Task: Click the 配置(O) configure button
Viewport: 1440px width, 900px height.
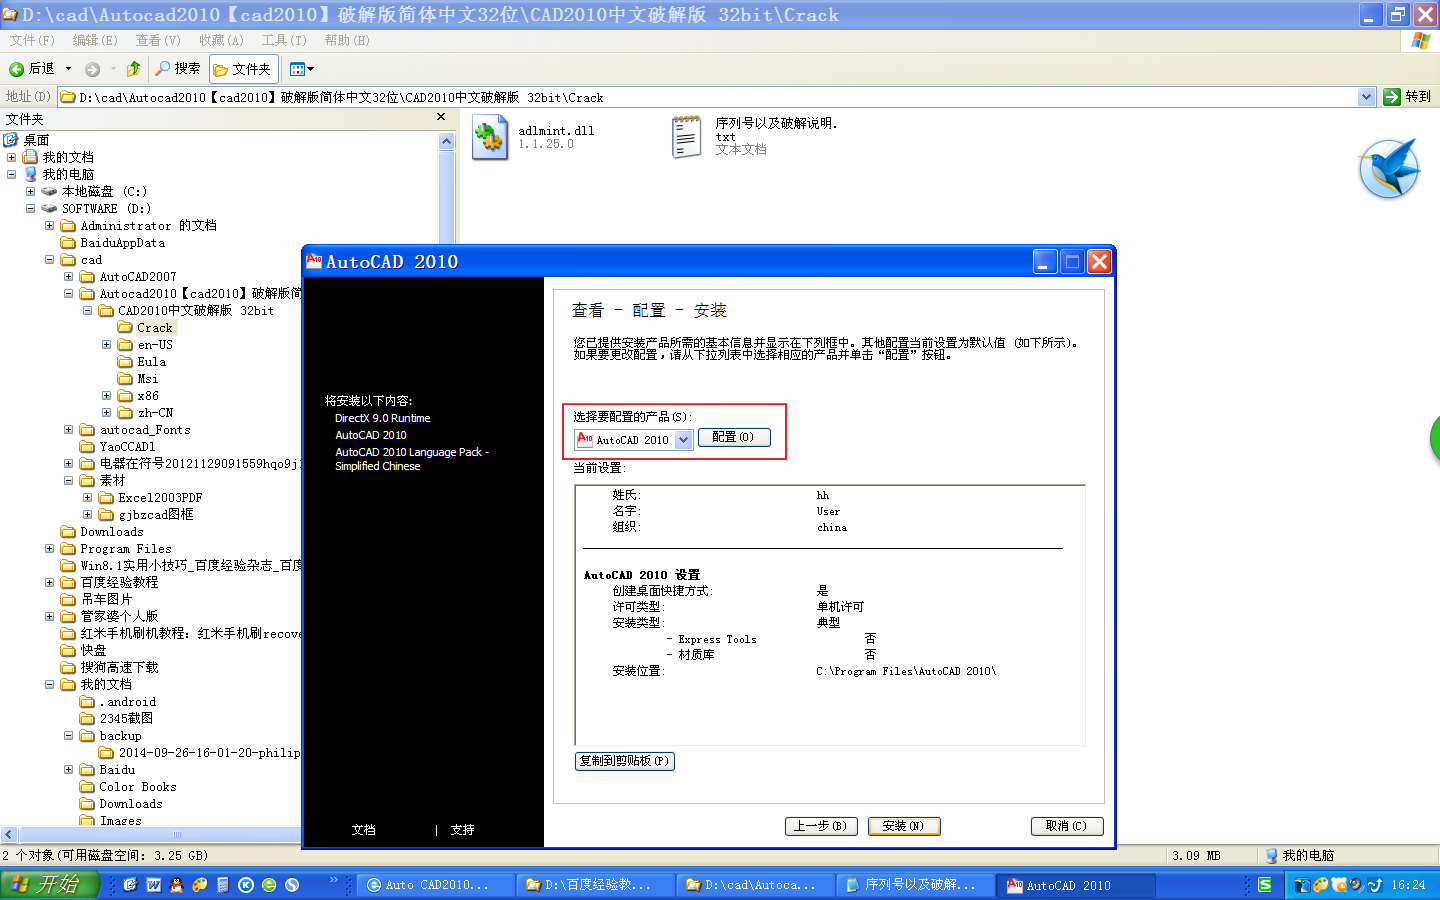Action: tap(733, 437)
